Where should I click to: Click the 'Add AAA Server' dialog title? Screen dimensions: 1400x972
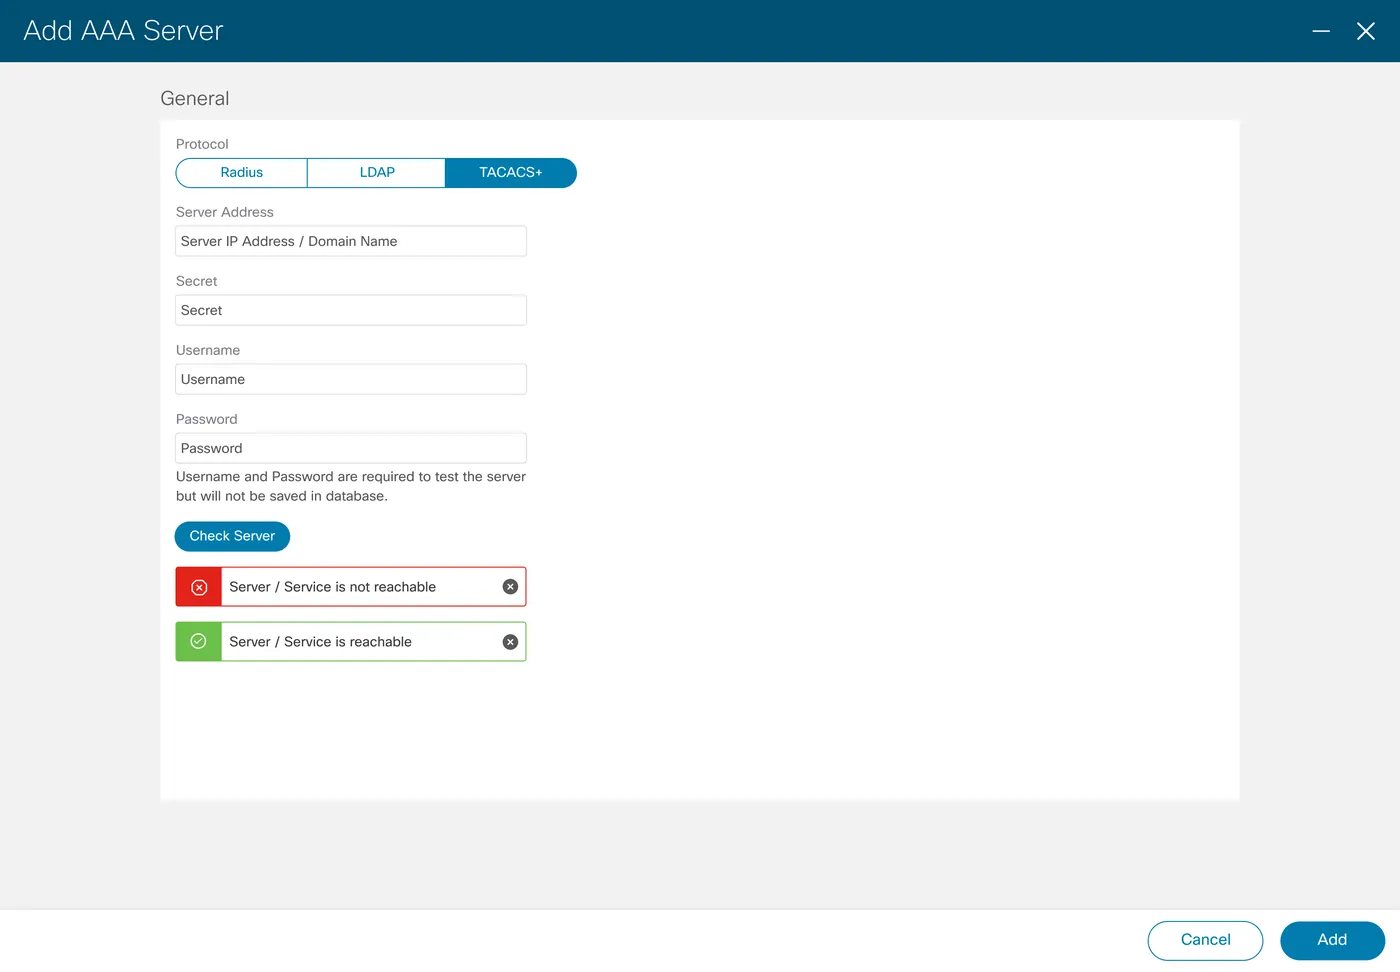(x=123, y=31)
